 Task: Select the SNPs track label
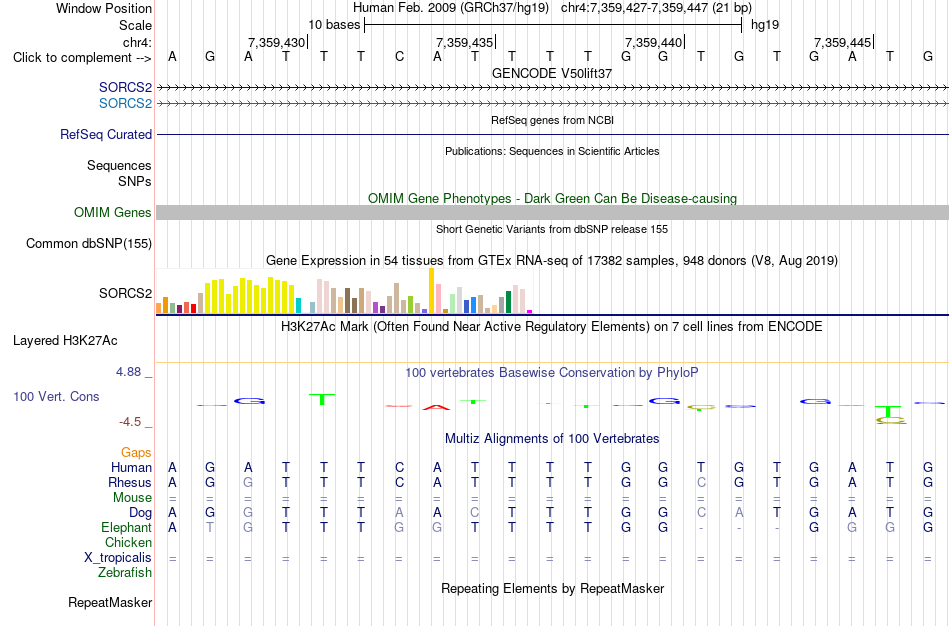click(x=135, y=181)
